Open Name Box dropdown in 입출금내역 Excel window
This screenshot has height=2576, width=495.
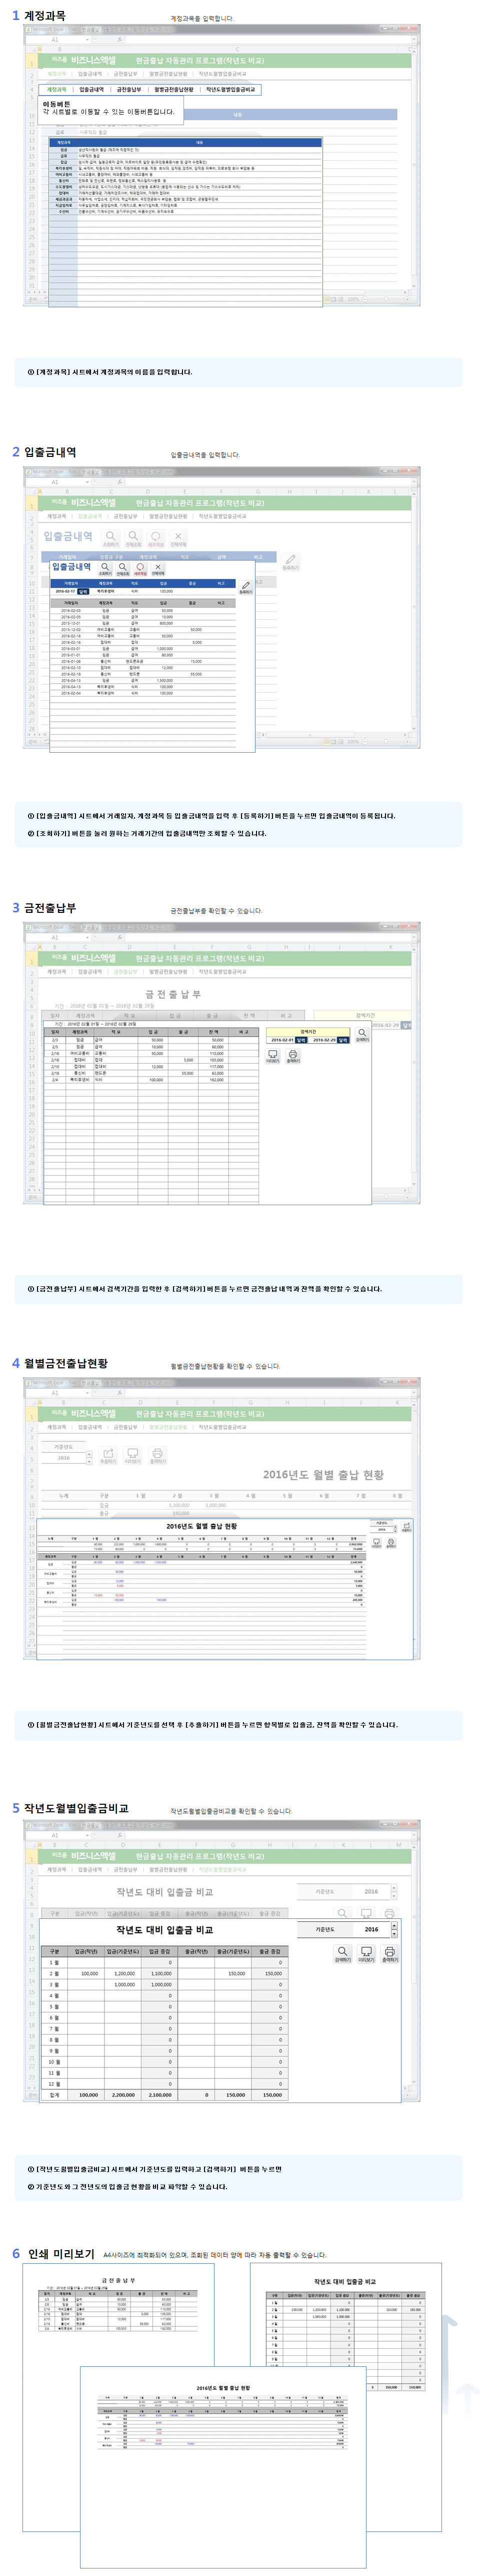[x=88, y=482]
